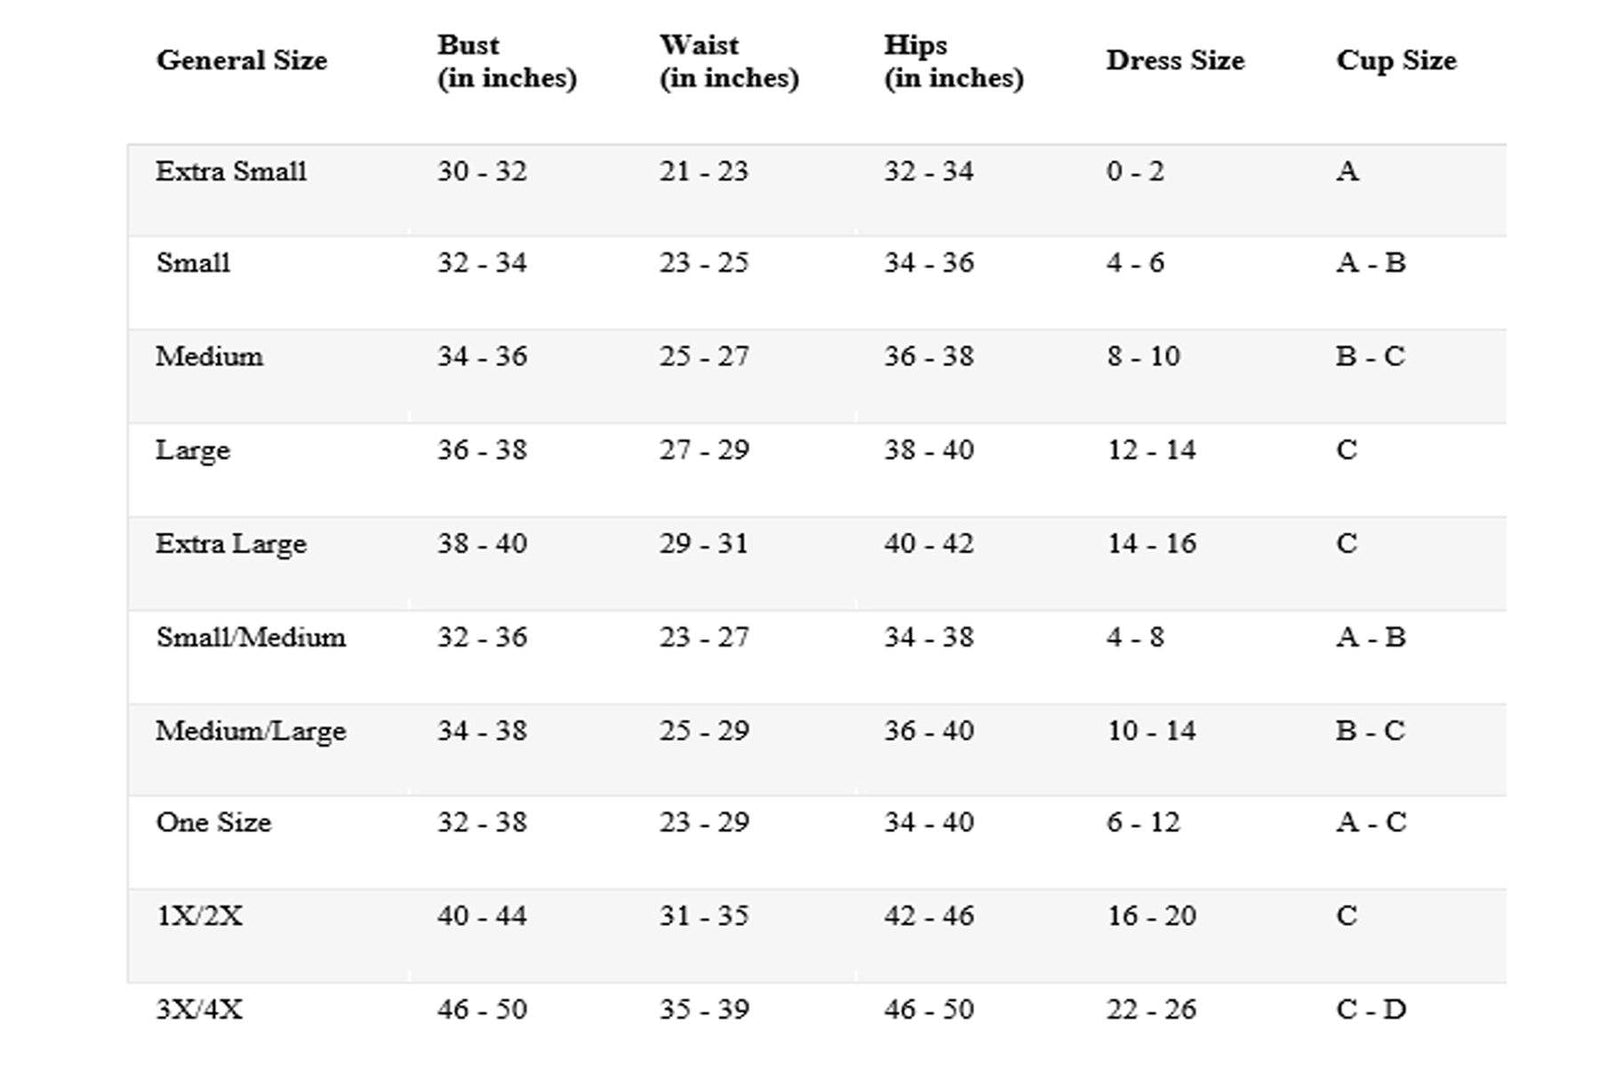The width and height of the screenshot is (1600, 1067).
Task: Select the 1X/2X row label
Action: [200, 916]
